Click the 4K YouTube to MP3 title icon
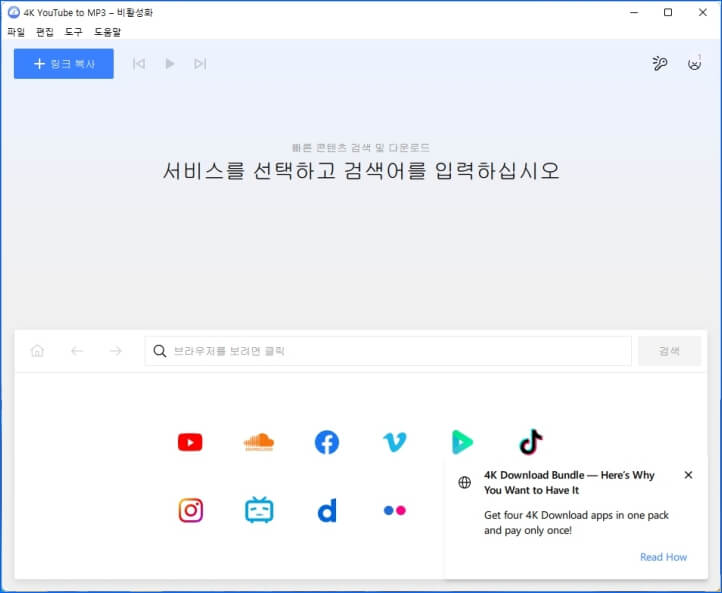The width and height of the screenshot is (722, 593). pos(14,12)
